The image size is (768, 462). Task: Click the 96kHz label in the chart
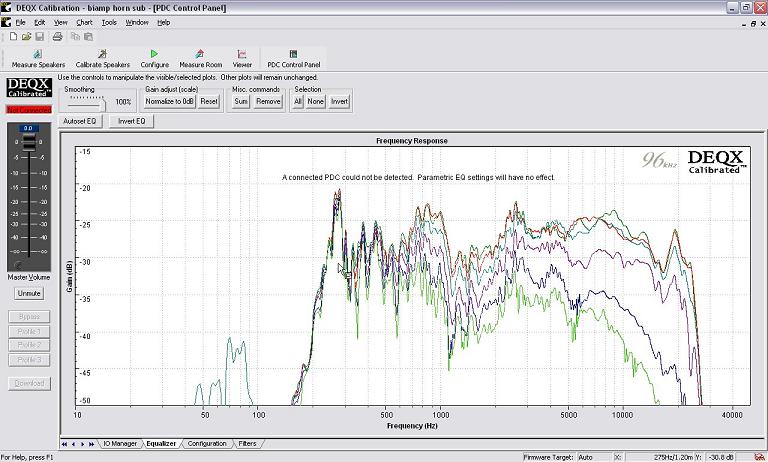(x=659, y=160)
